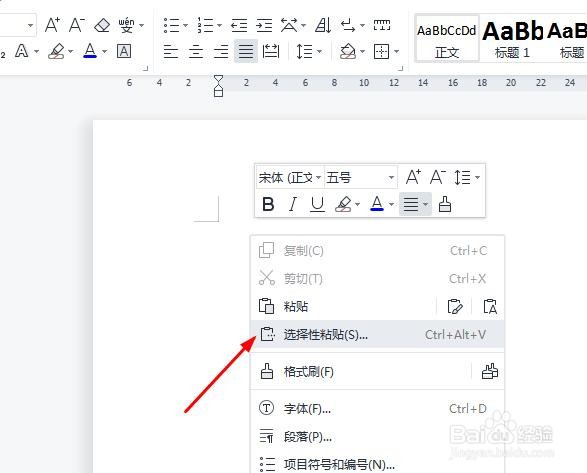Apply paragraph shading color
The height and width of the screenshot is (473, 587).
pyautogui.click(x=348, y=51)
